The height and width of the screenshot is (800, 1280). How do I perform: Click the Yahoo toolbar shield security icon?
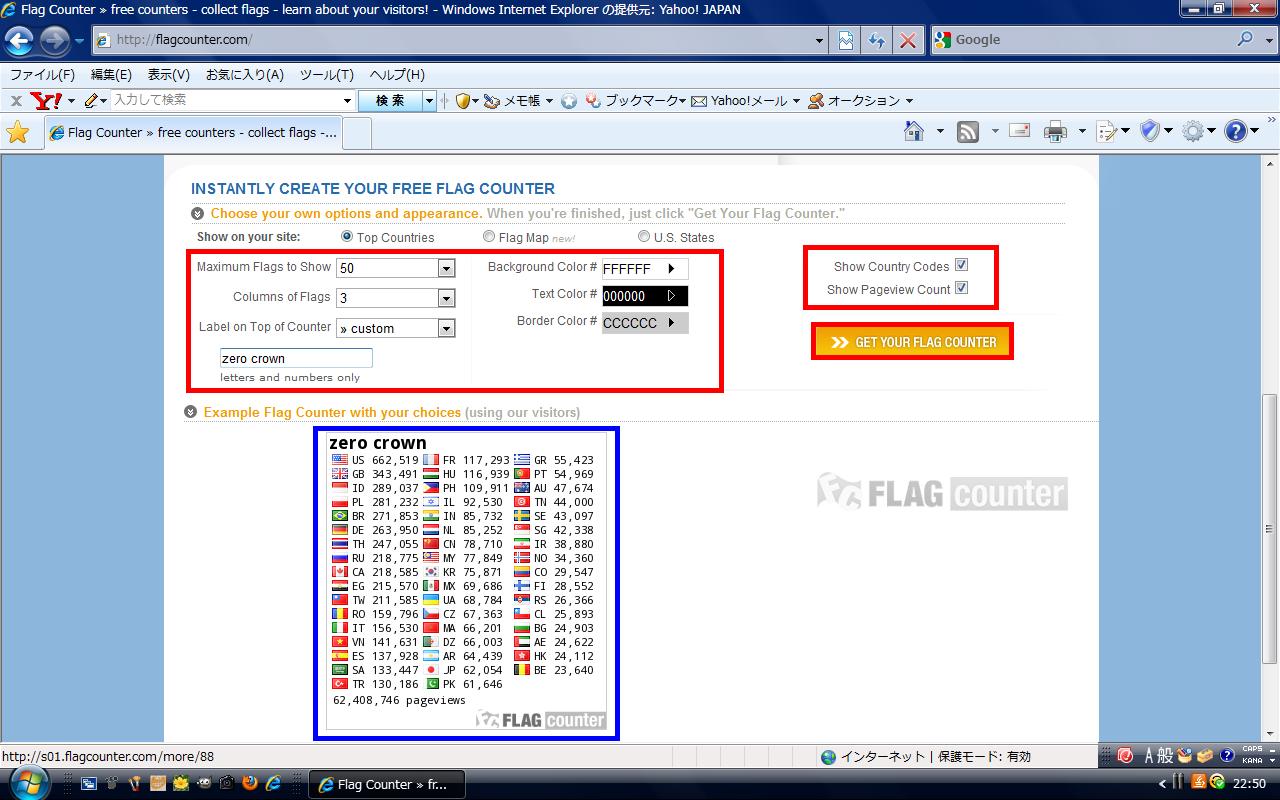pyautogui.click(x=463, y=100)
